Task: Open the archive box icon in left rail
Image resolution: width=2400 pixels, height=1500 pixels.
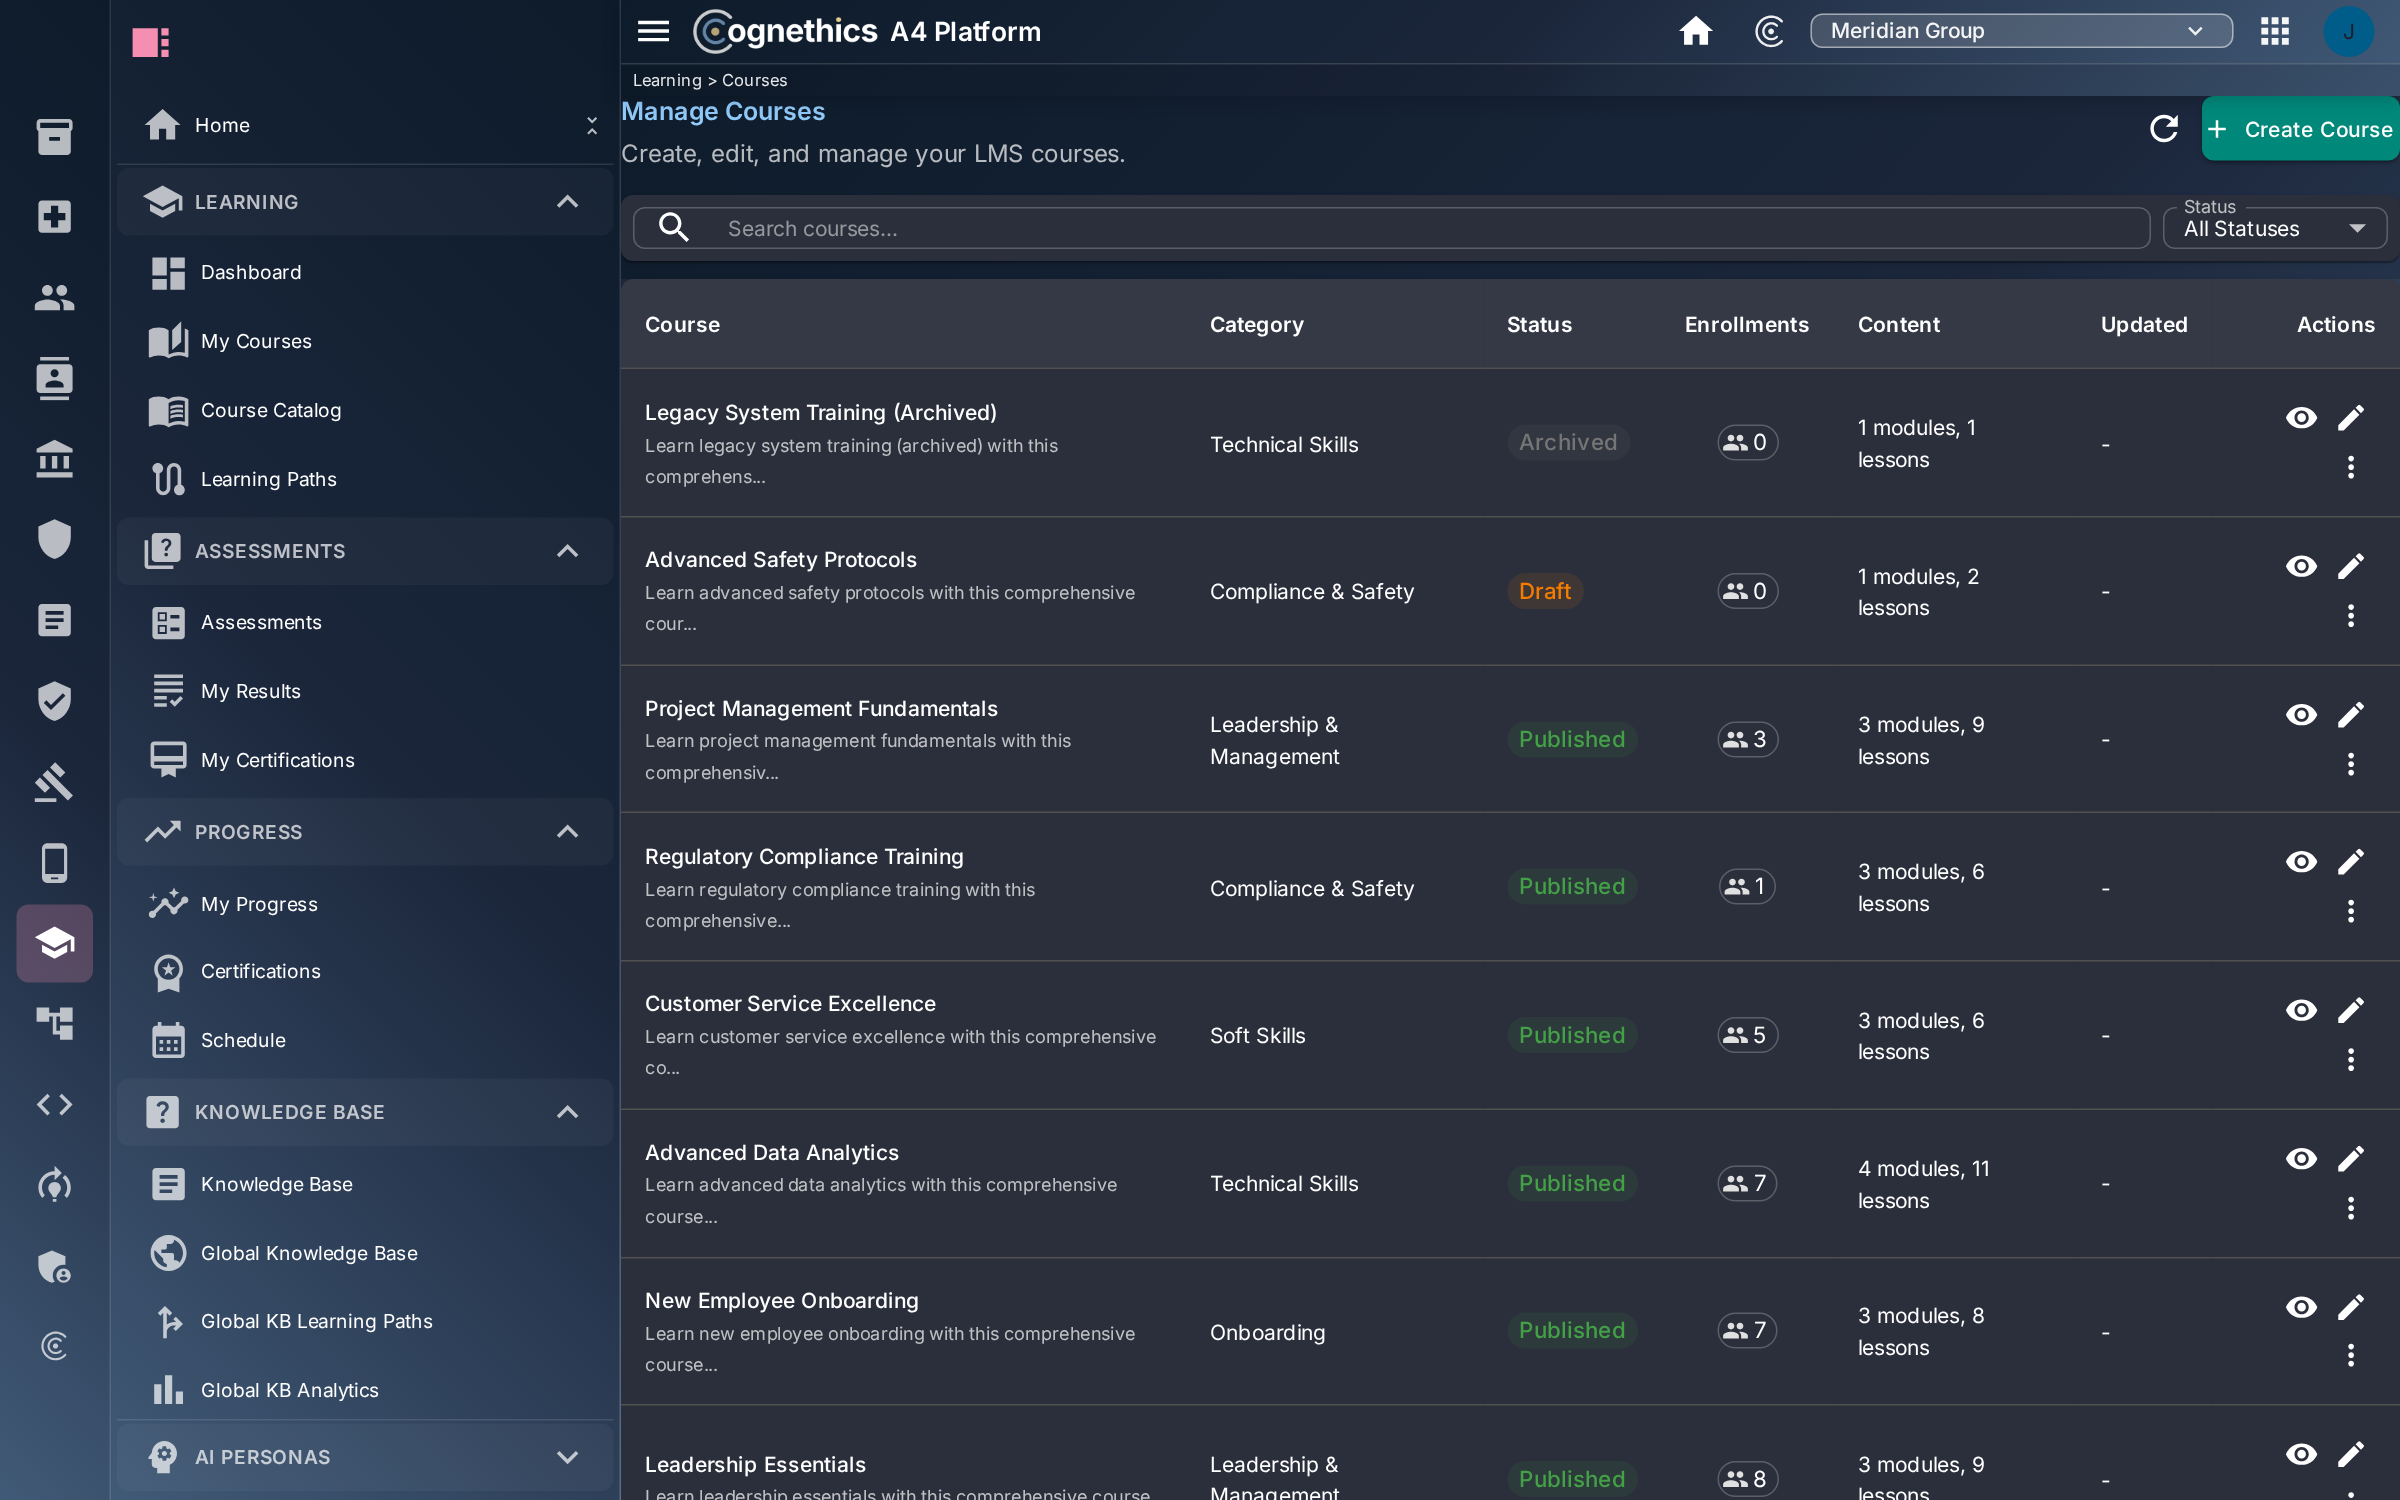Action: pyautogui.click(x=55, y=136)
